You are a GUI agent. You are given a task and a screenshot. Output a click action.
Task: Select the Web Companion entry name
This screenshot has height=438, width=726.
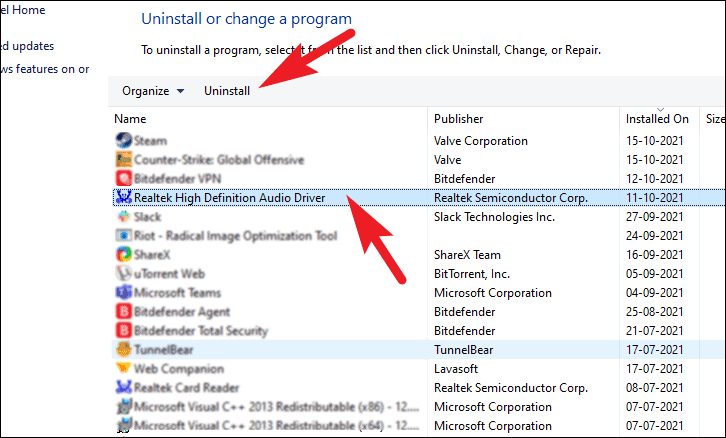tap(179, 369)
